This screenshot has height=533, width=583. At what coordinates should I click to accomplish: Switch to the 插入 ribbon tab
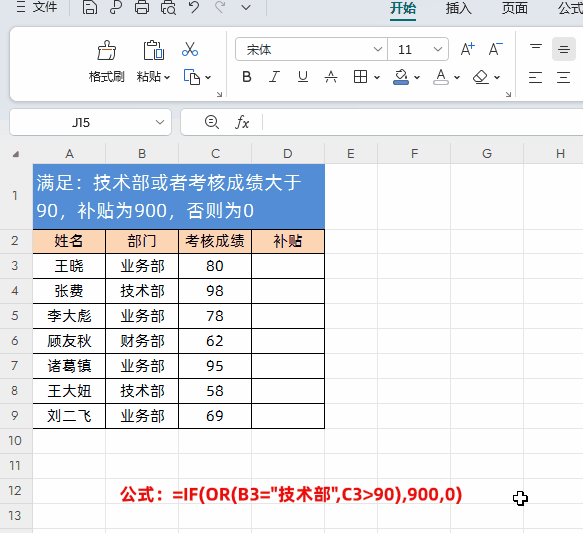click(458, 8)
